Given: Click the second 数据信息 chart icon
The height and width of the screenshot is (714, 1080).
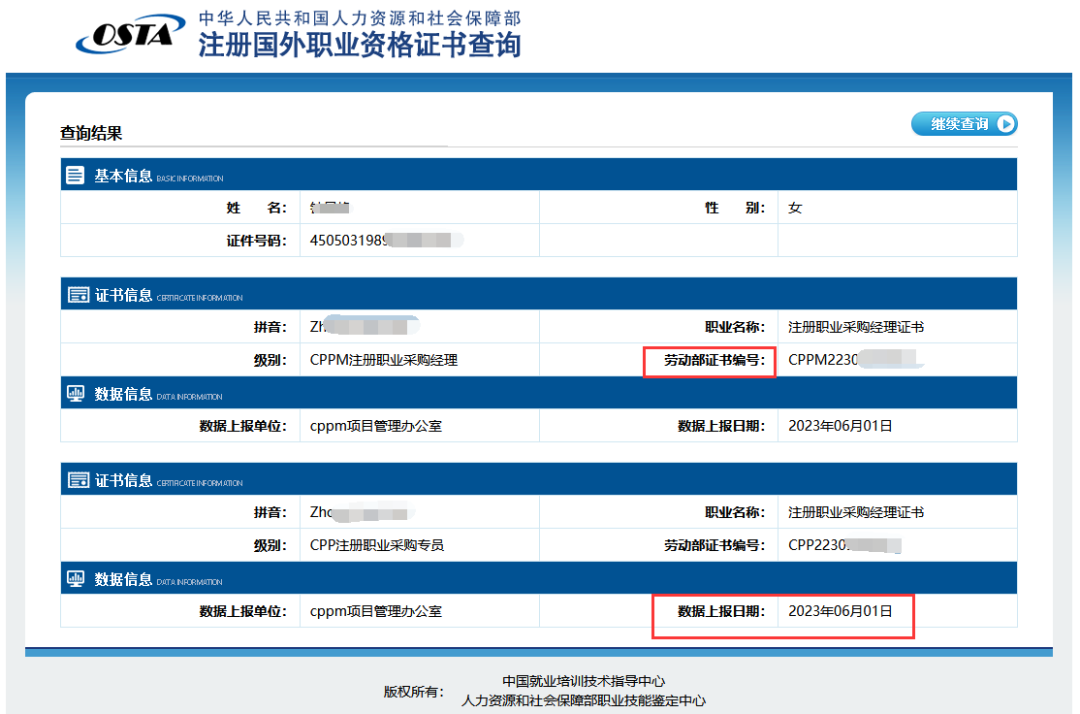Looking at the screenshot, I should [x=75, y=578].
